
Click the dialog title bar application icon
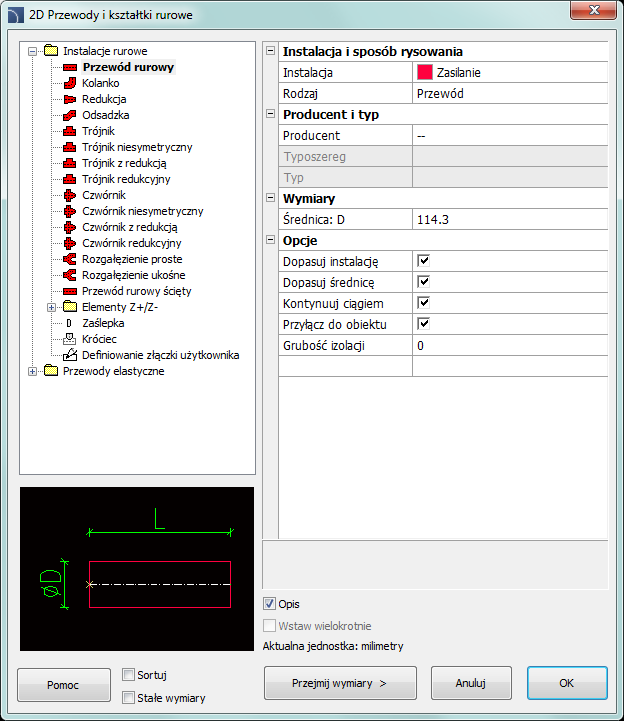tap(16, 15)
